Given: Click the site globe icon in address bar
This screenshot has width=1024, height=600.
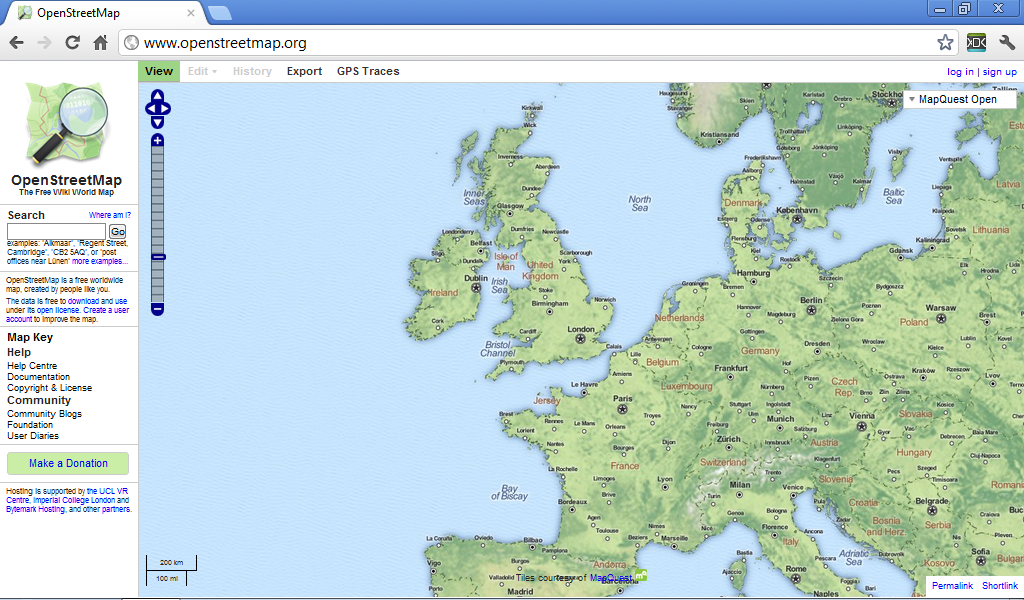Looking at the screenshot, I should tap(131, 42).
